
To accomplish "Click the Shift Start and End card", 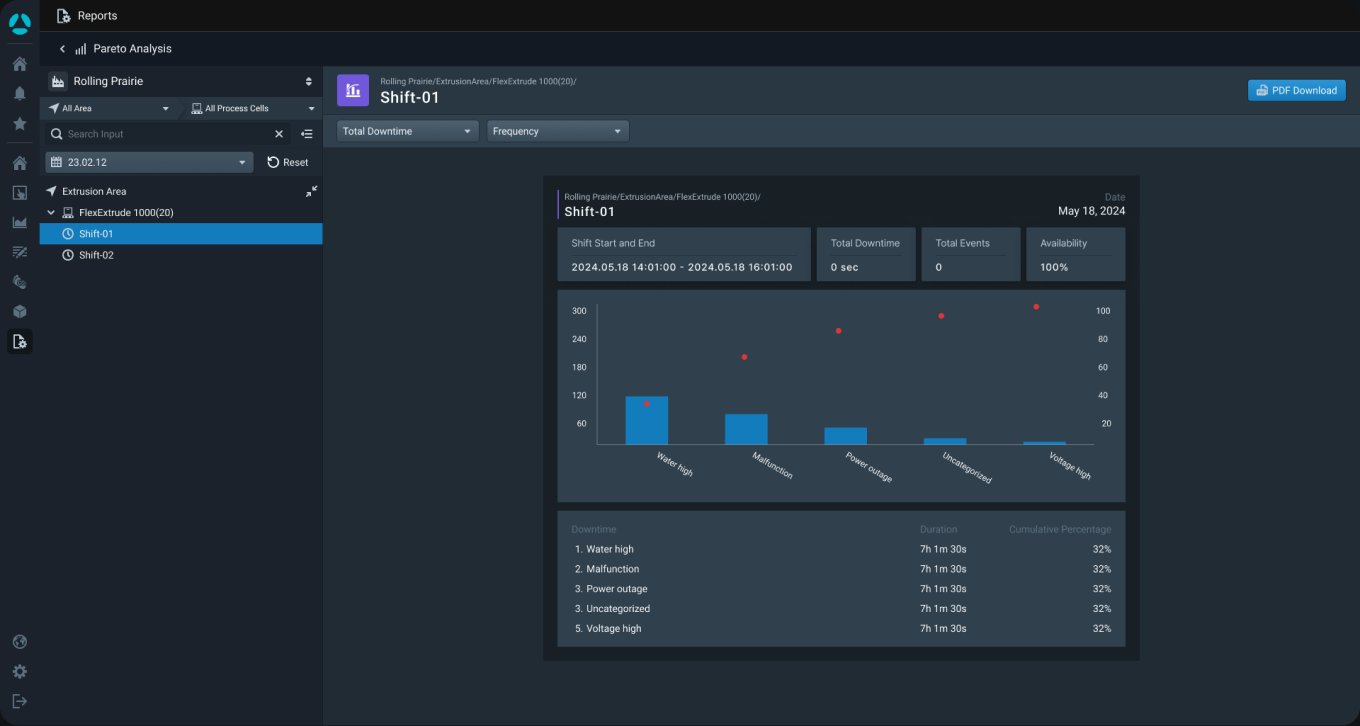I will point(684,255).
